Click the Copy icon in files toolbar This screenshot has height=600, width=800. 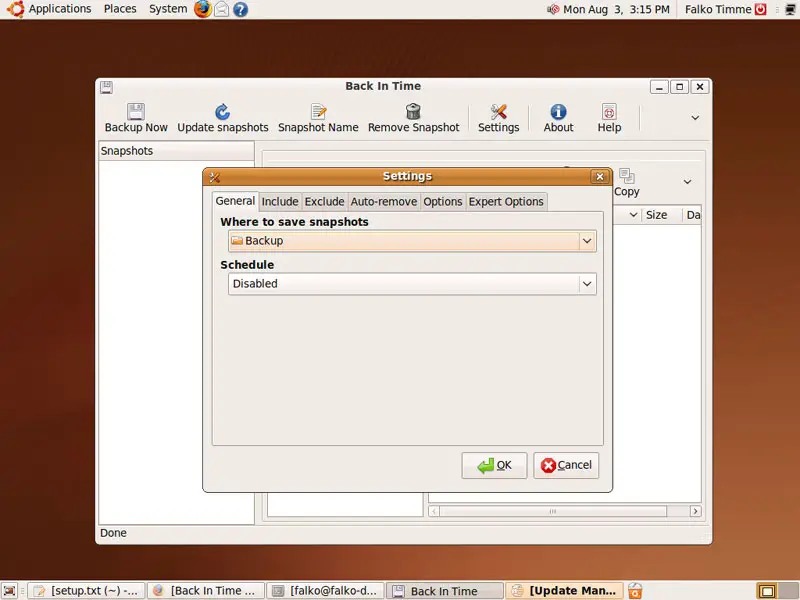pyautogui.click(x=627, y=177)
